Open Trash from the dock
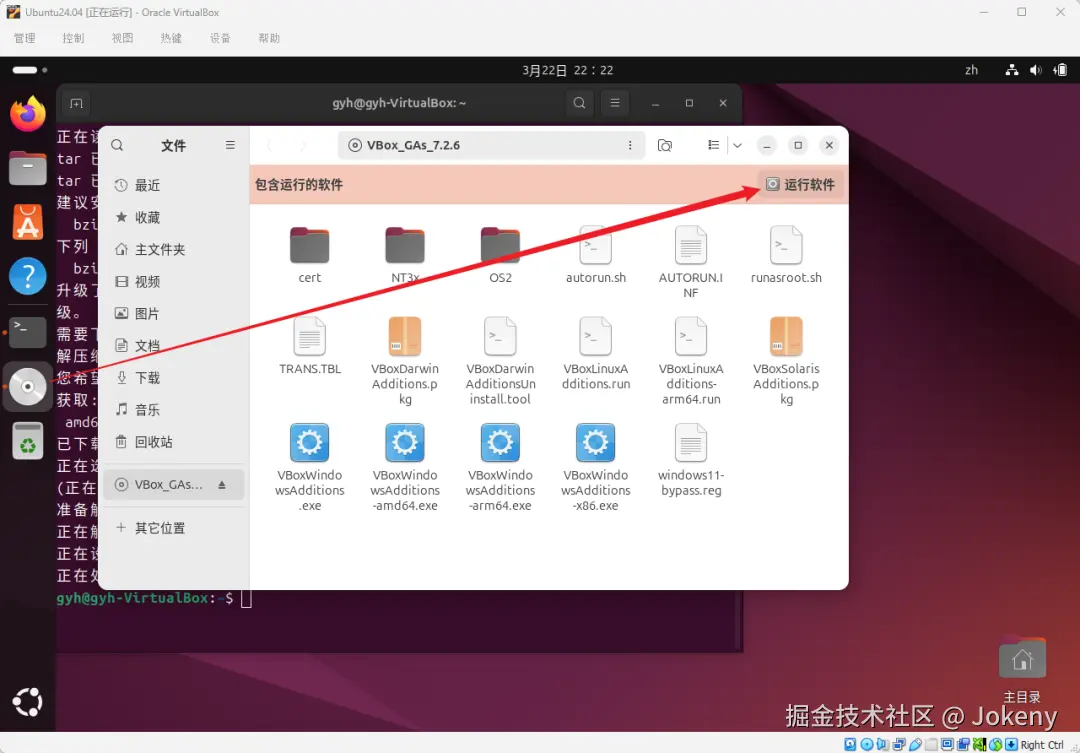Viewport: 1080px width, 753px height. pos(28,441)
